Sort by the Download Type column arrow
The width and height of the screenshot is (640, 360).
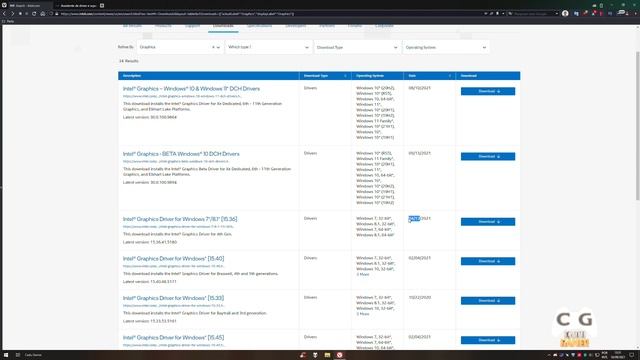[x=345, y=76]
